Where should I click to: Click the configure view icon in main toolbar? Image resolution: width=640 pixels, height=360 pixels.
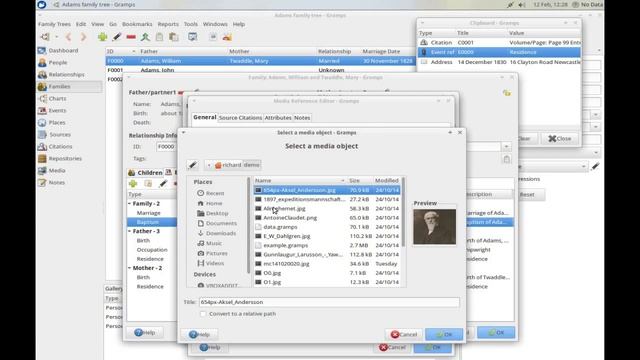pos(193,37)
